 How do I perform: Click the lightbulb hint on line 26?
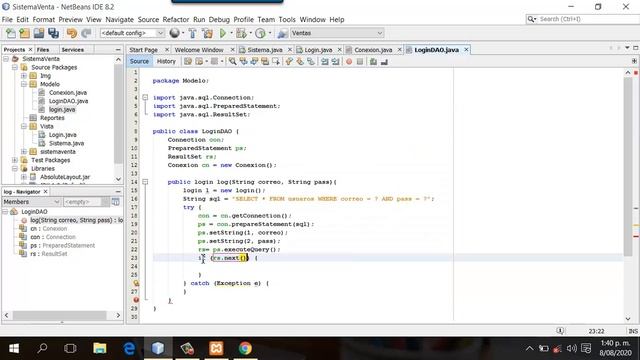click(136, 283)
